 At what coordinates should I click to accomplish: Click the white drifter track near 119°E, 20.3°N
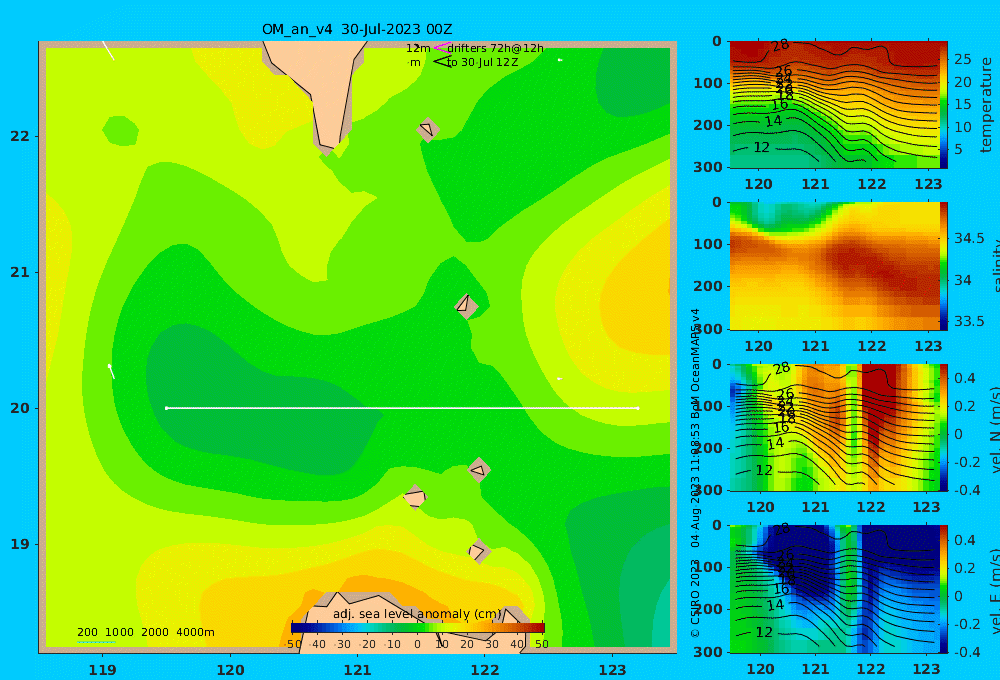click(111, 371)
